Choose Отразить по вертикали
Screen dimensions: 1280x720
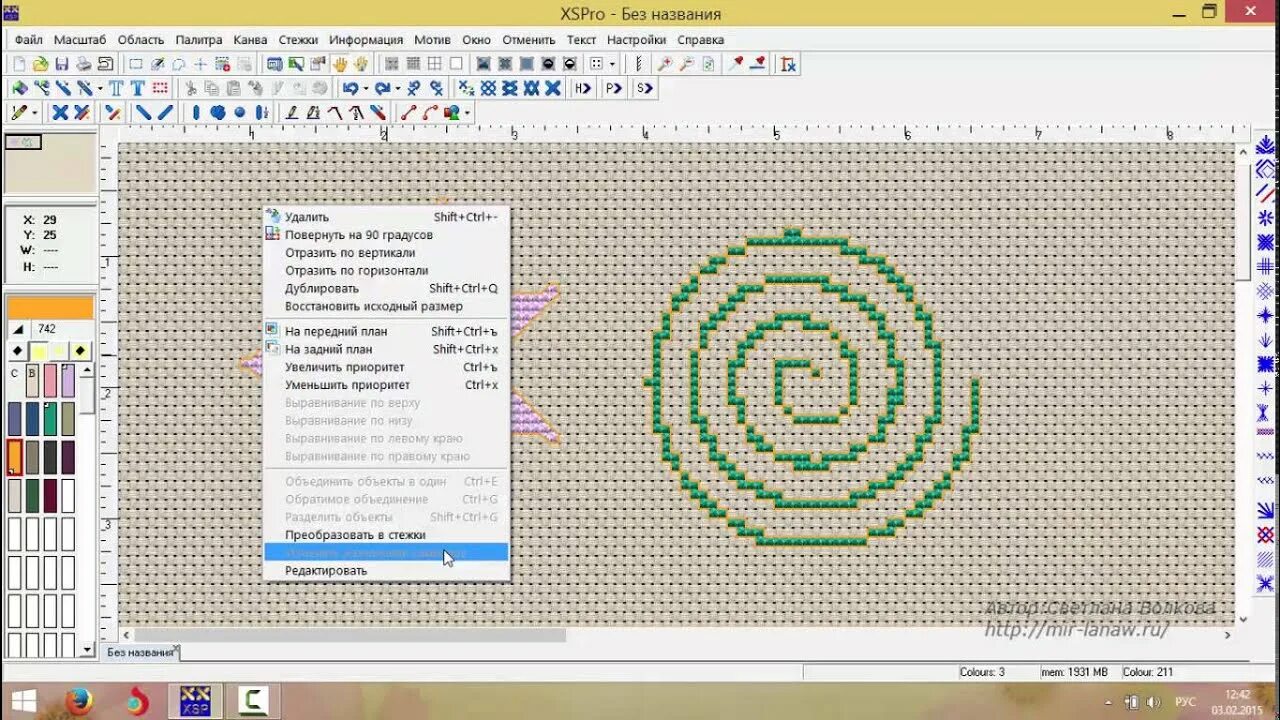pyautogui.click(x=386, y=253)
